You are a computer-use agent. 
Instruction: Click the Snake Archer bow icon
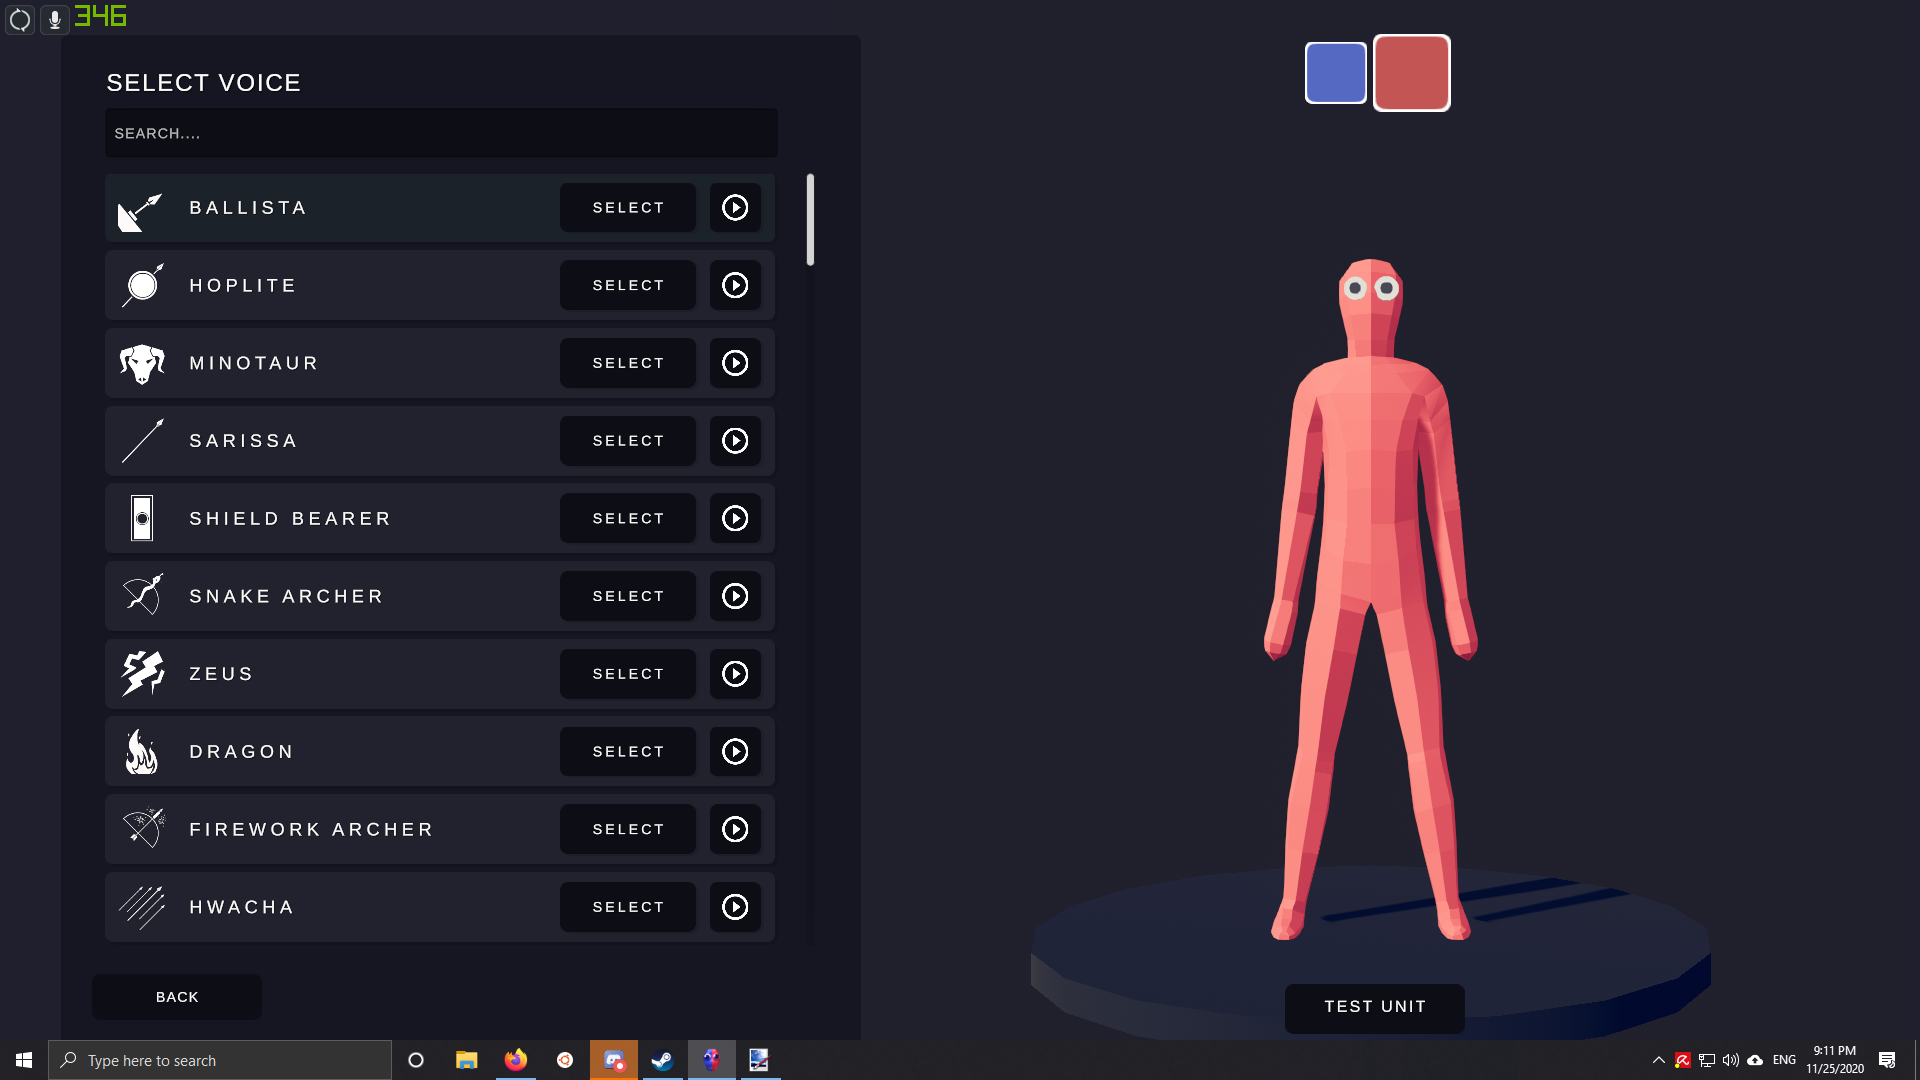click(x=142, y=596)
